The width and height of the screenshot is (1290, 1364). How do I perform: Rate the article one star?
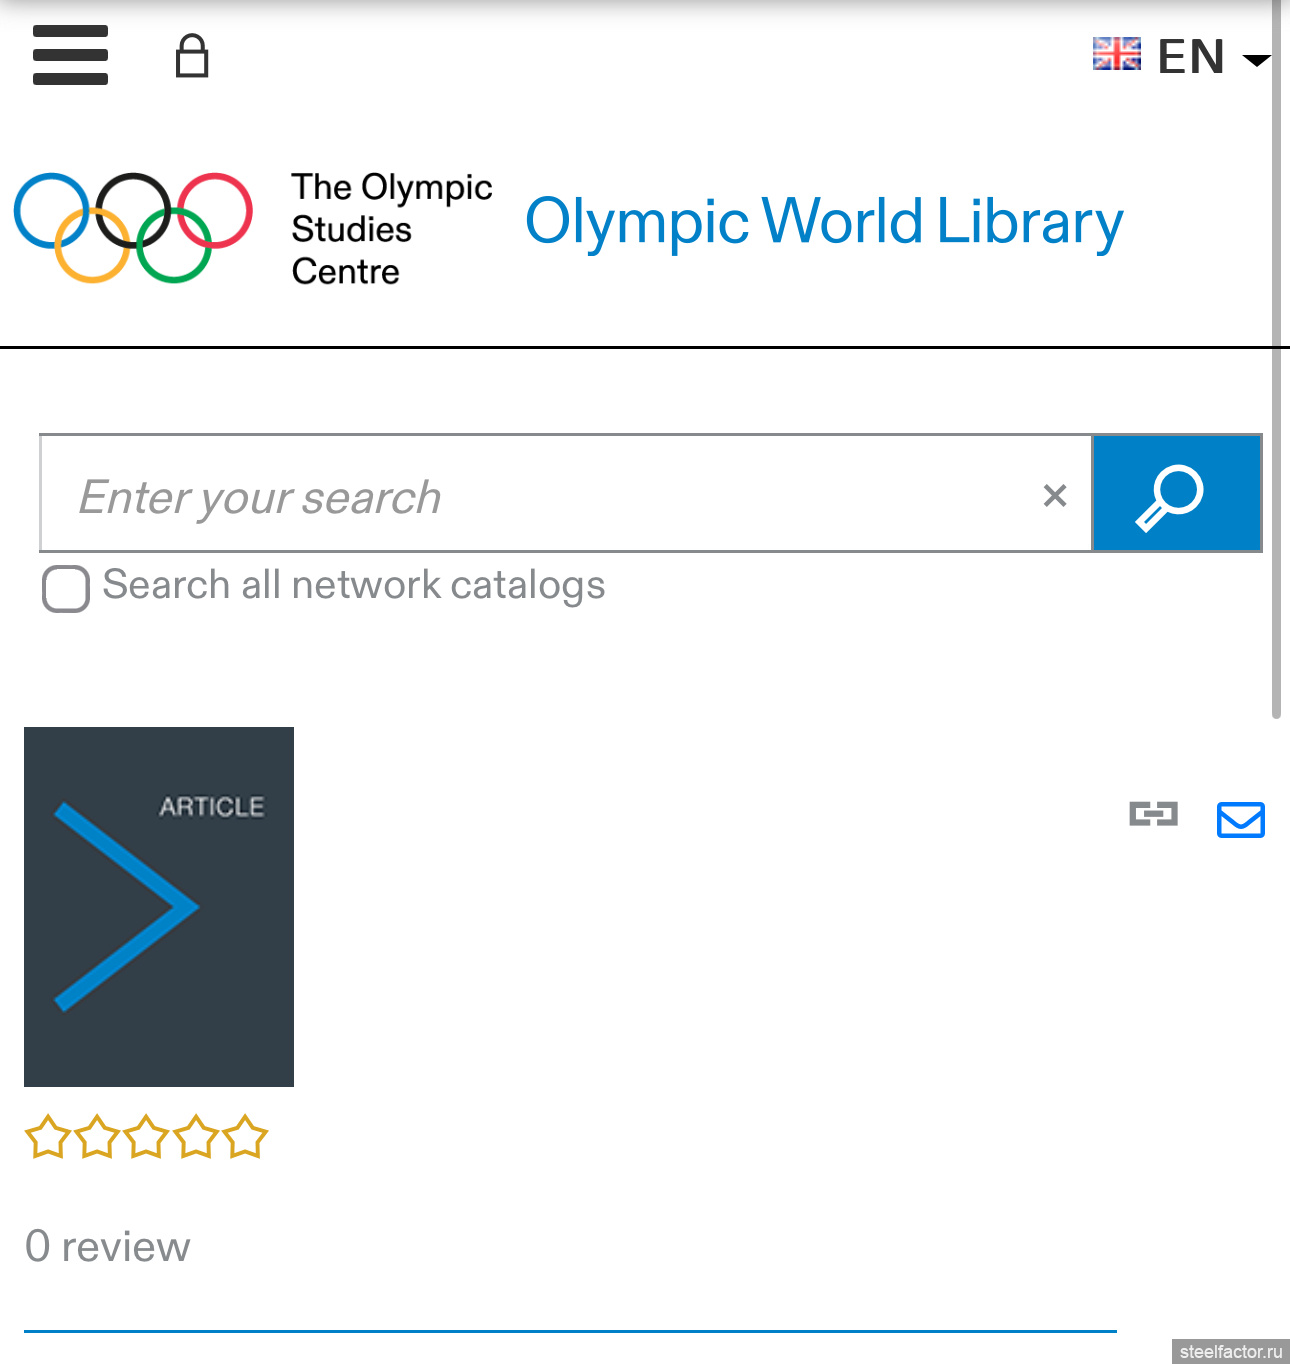(48, 1137)
